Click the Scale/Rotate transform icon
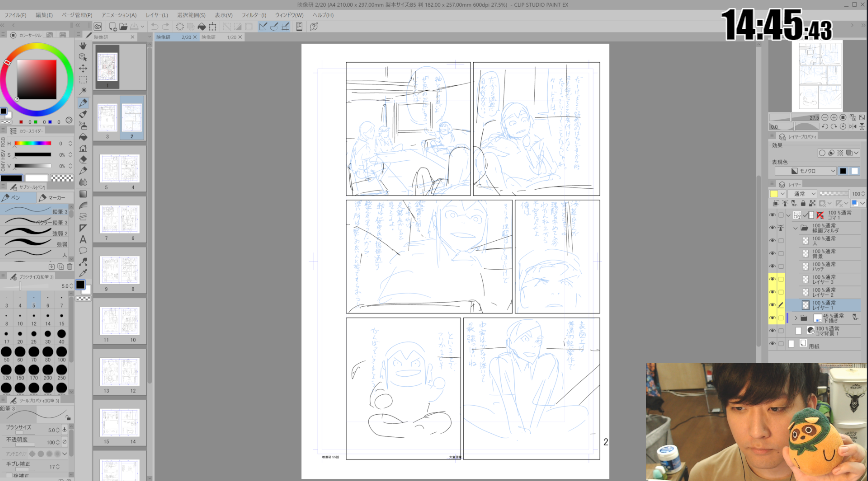Screen dimensions: 868x481 pyautogui.click(x=213, y=27)
